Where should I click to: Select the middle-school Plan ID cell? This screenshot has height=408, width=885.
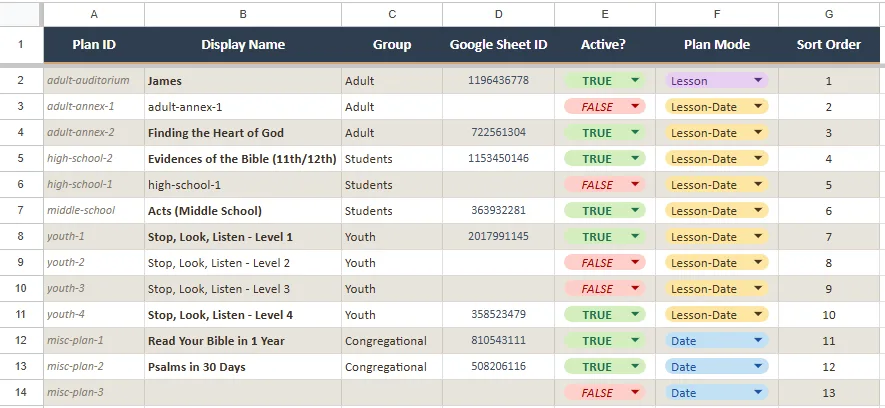tap(94, 210)
